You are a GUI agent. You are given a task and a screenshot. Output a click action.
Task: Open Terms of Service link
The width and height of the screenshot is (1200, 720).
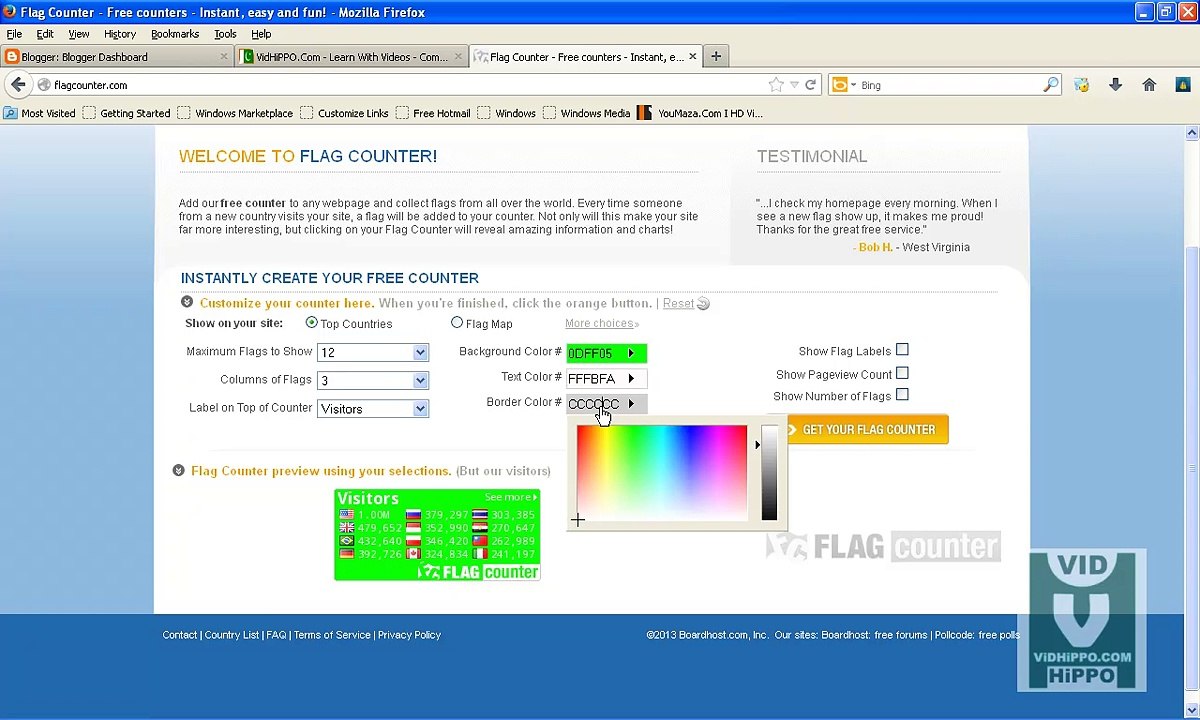[332, 635]
